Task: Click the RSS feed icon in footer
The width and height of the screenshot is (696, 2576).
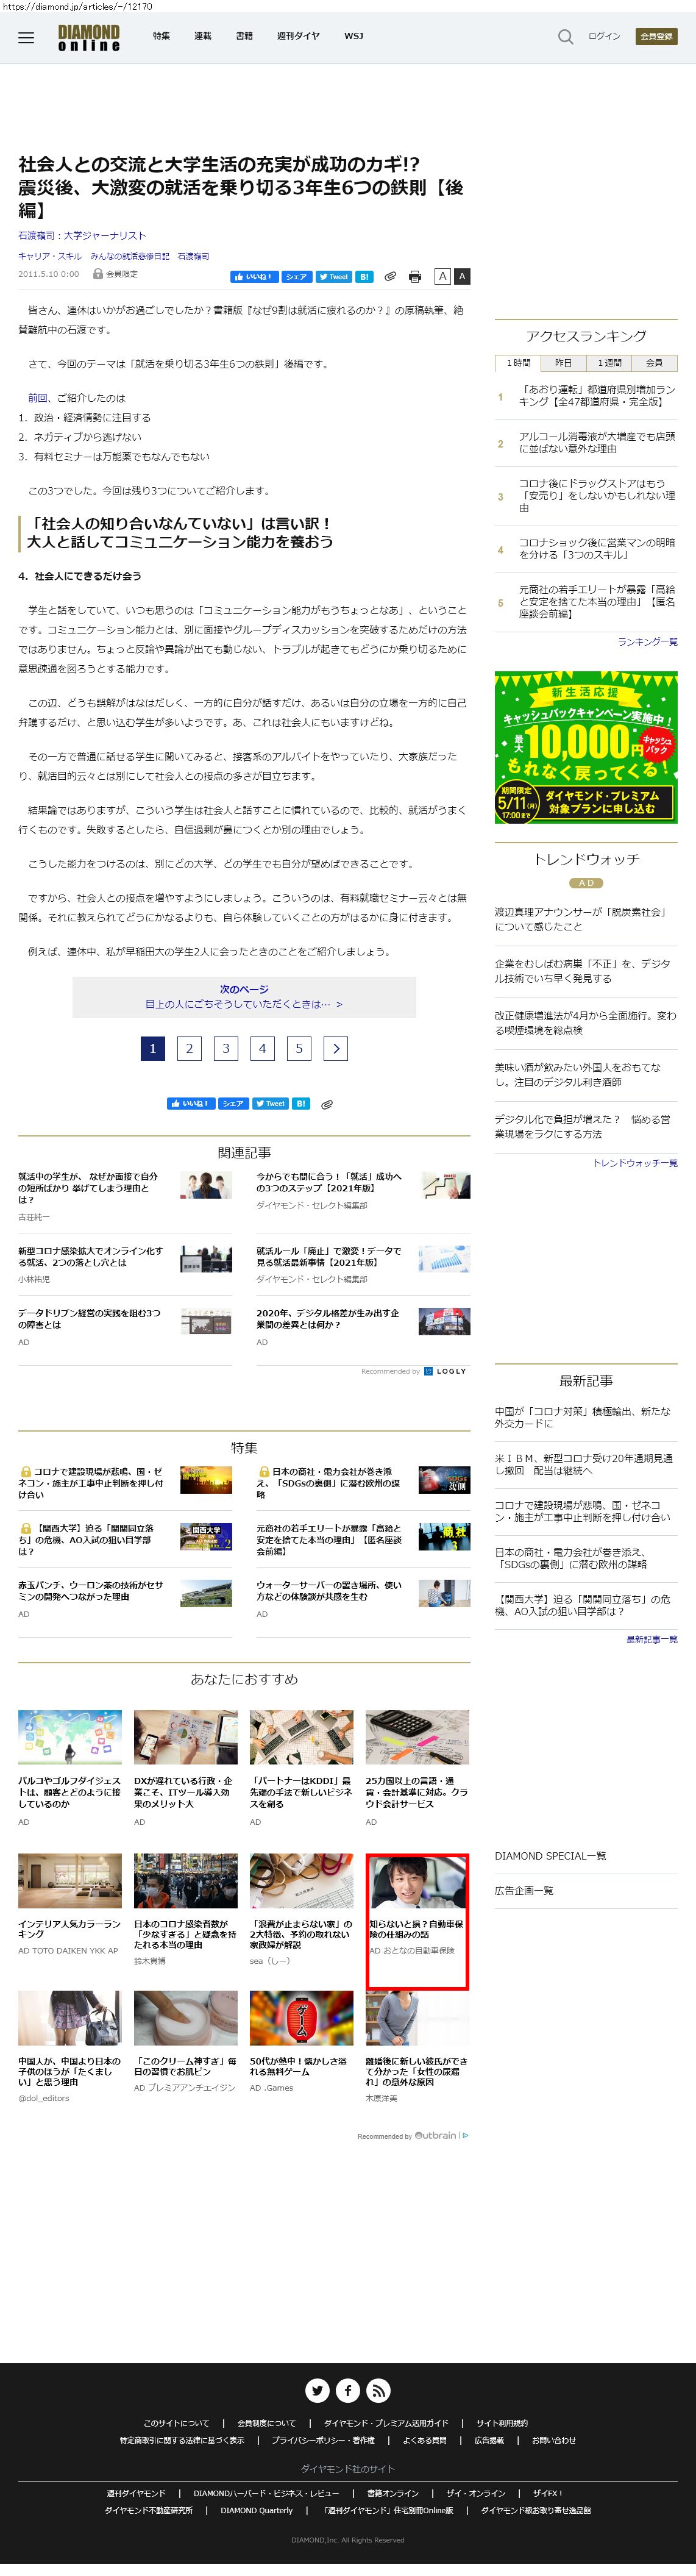Action: 378,2390
